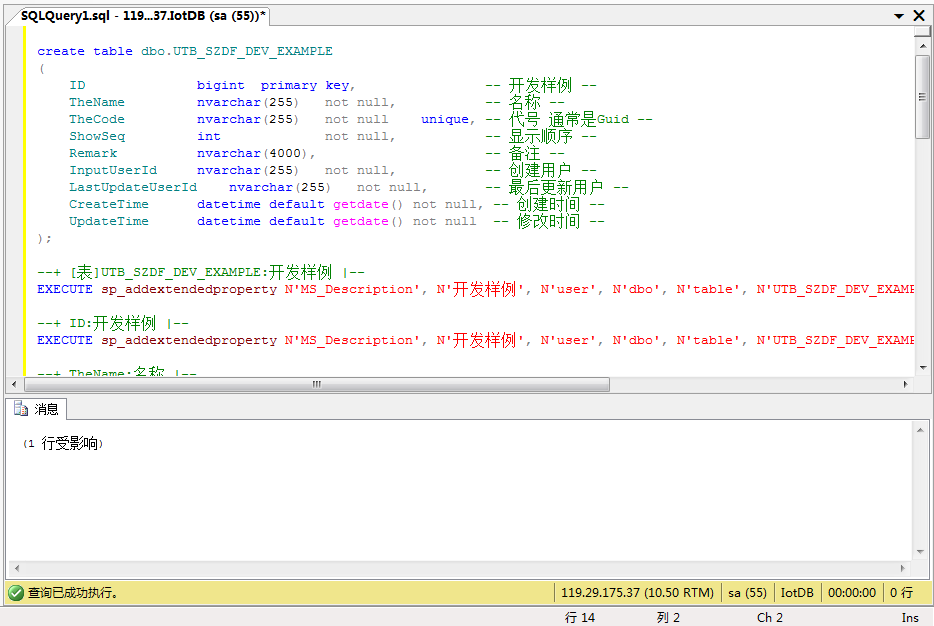Image resolution: width=934 pixels, height=626 pixels.
Task: Click messages pane scroll down arrow
Action: 920,552
